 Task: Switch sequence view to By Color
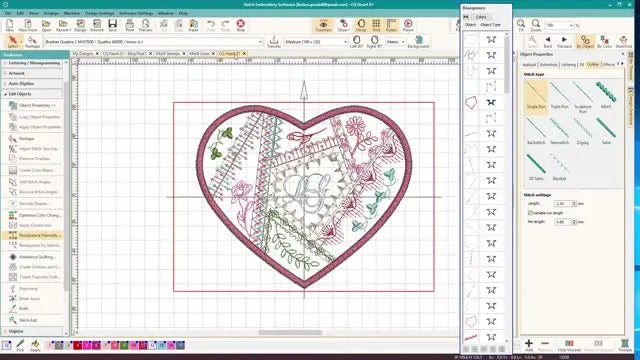604,41
